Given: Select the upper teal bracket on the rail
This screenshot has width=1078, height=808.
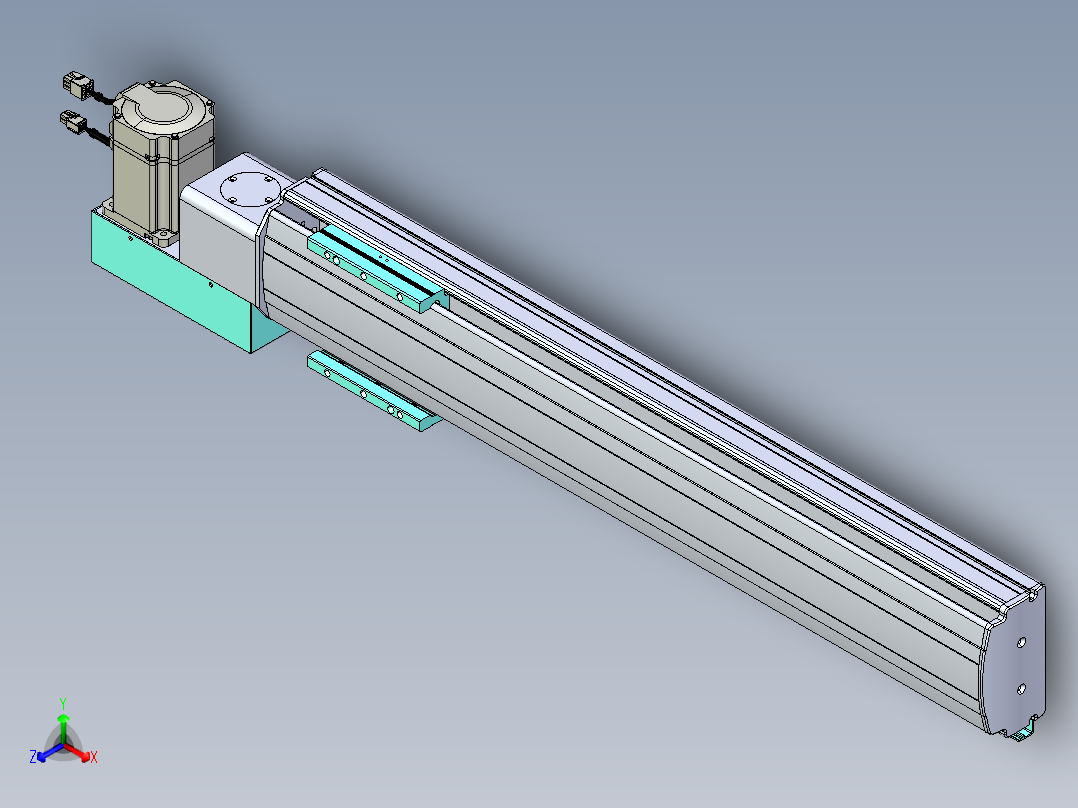Looking at the screenshot, I should click(x=378, y=270).
